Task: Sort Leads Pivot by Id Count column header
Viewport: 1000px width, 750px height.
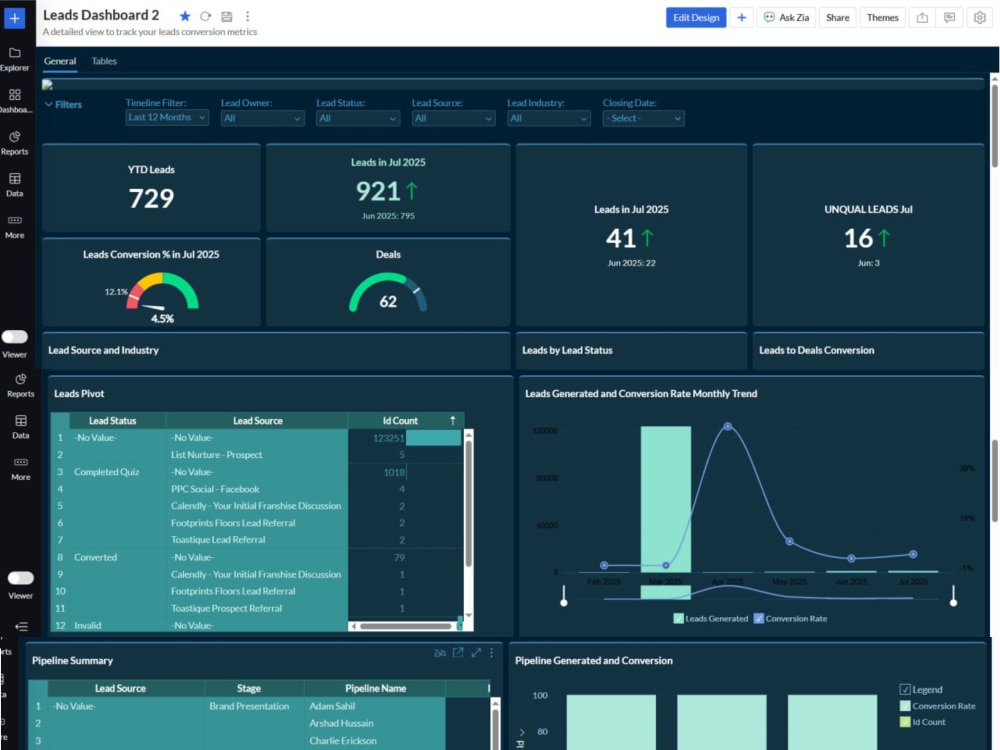Action: (400, 421)
